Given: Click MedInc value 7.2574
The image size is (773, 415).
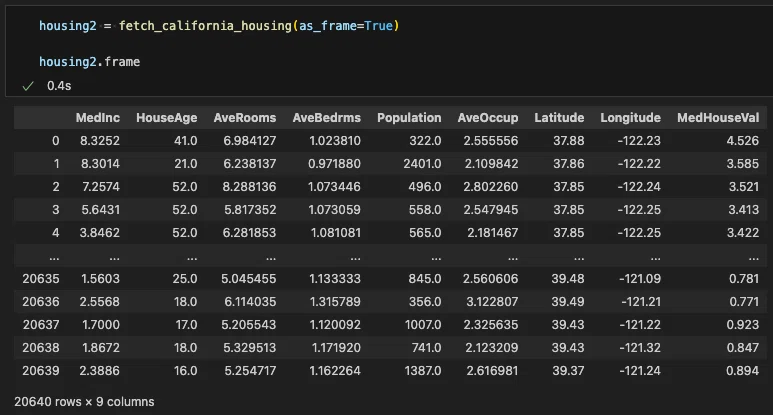Looking at the screenshot, I should [x=100, y=187].
